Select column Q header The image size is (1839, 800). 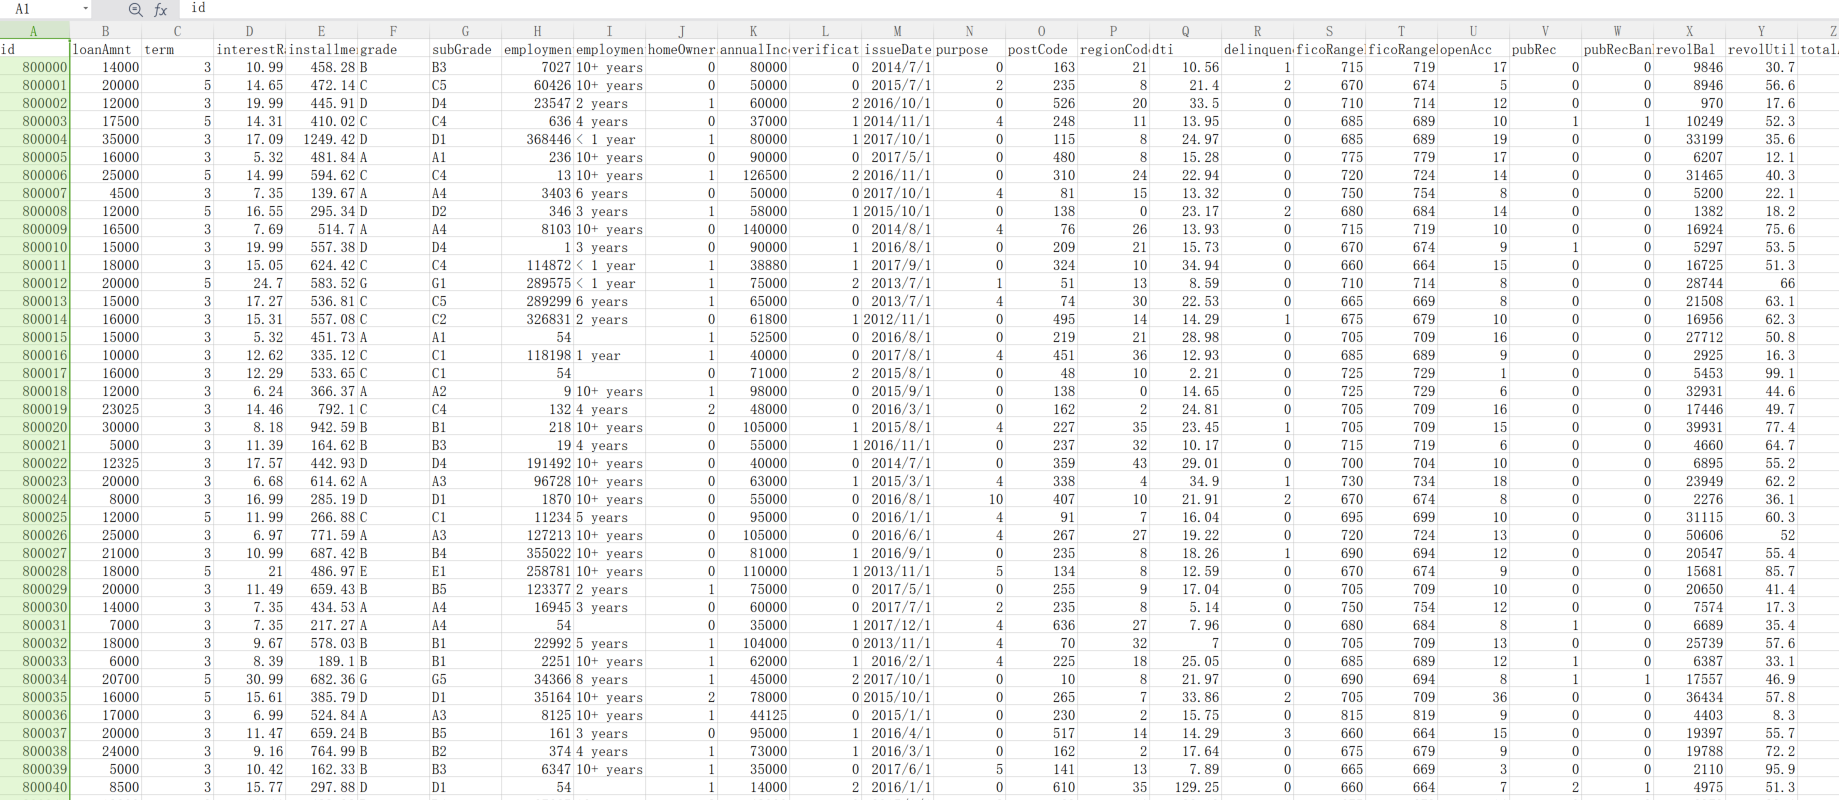(1185, 31)
